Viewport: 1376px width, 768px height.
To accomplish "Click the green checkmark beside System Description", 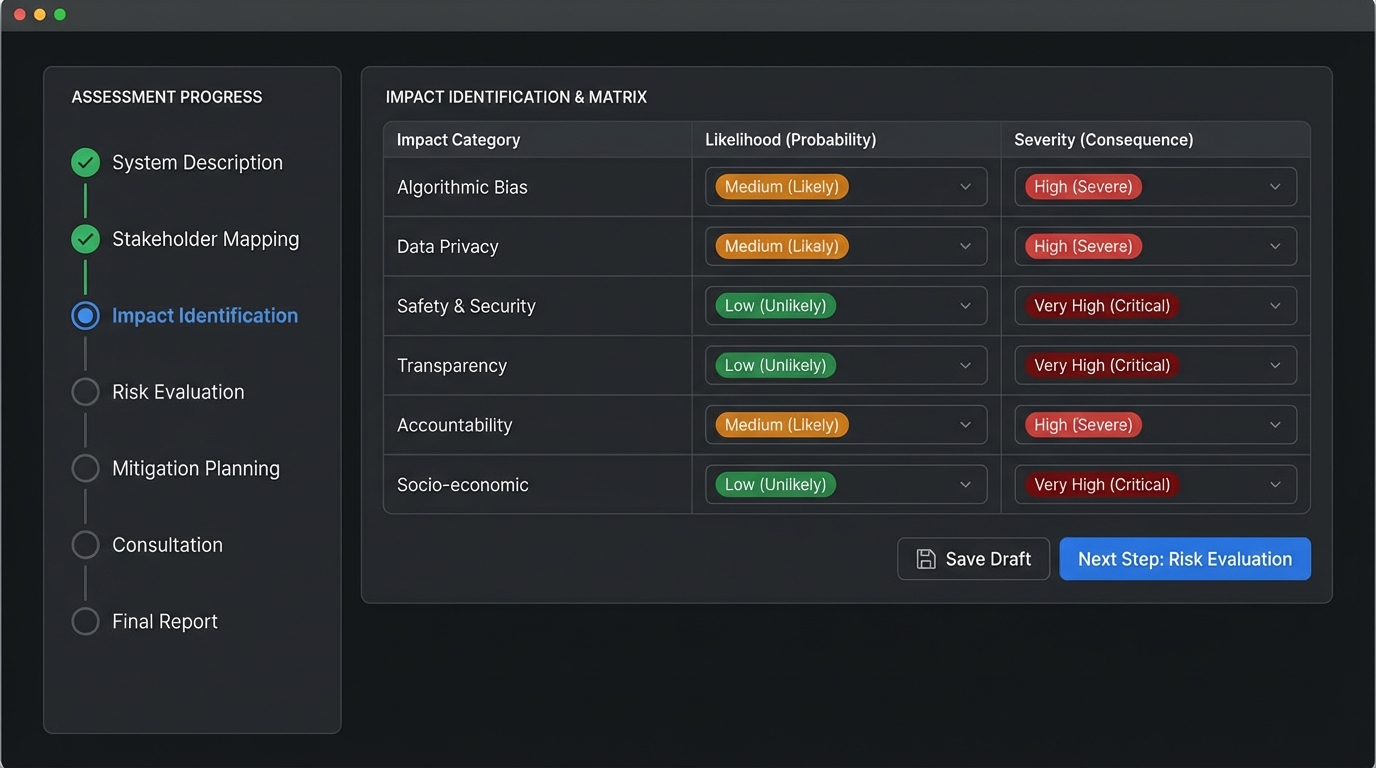I will coord(85,161).
